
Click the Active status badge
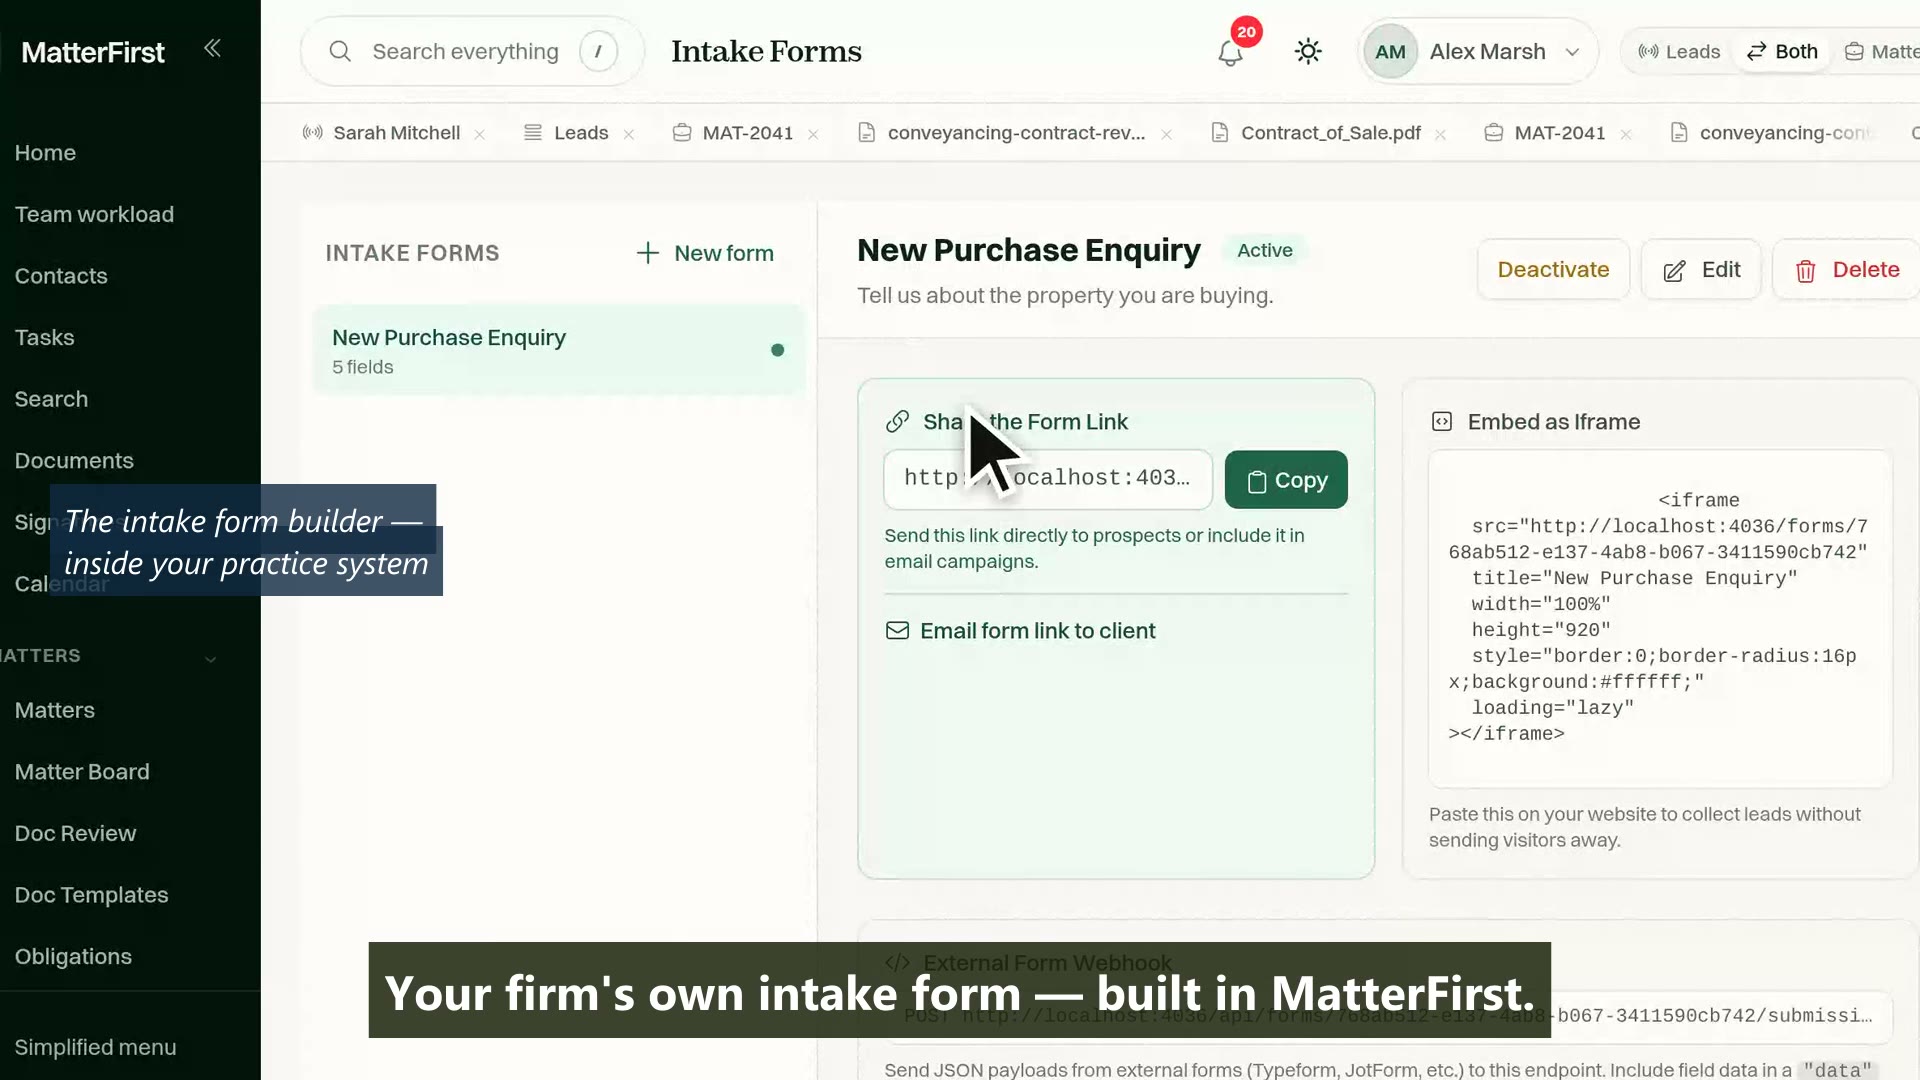pos(1264,250)
